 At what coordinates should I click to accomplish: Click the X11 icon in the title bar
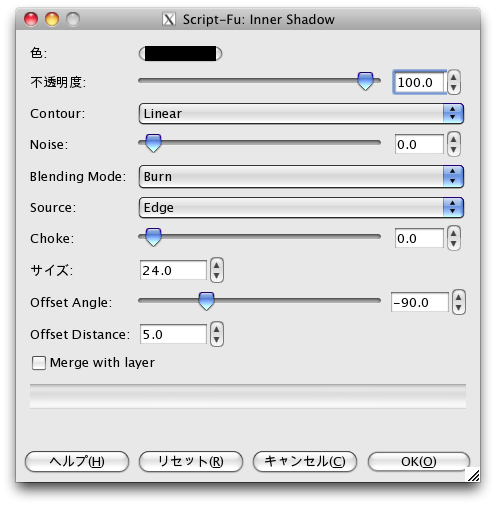[x=169, y=19]
